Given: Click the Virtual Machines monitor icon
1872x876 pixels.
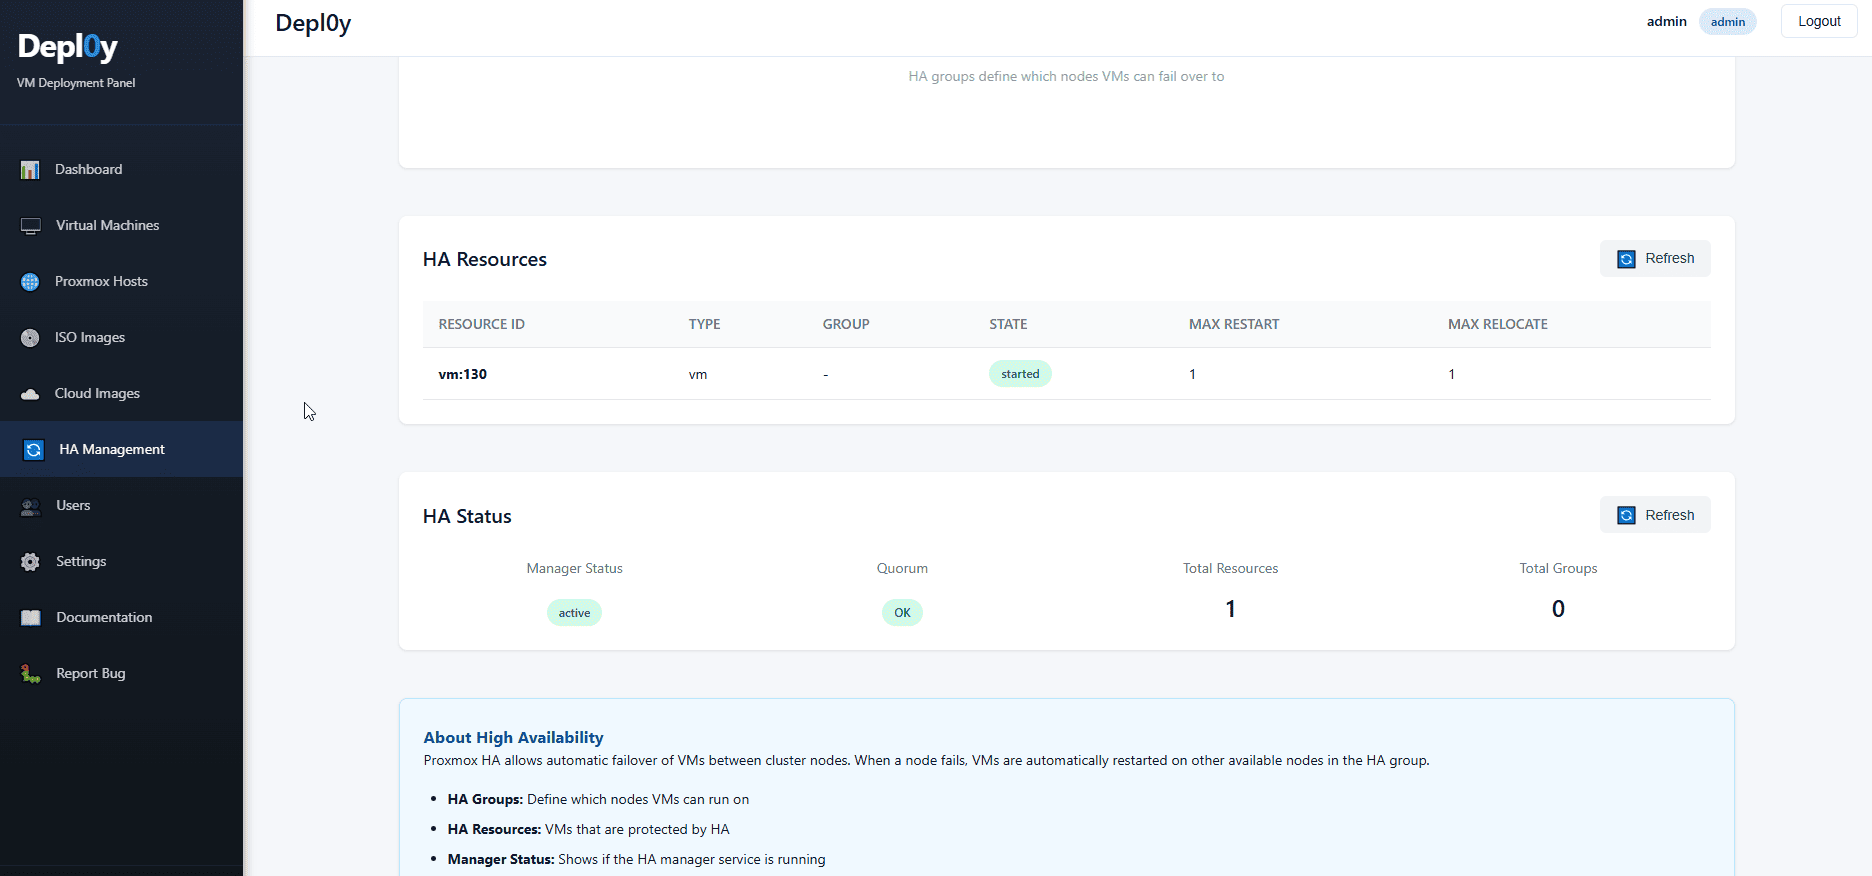Looking at the screenshot, I should [x=31, y=226].
